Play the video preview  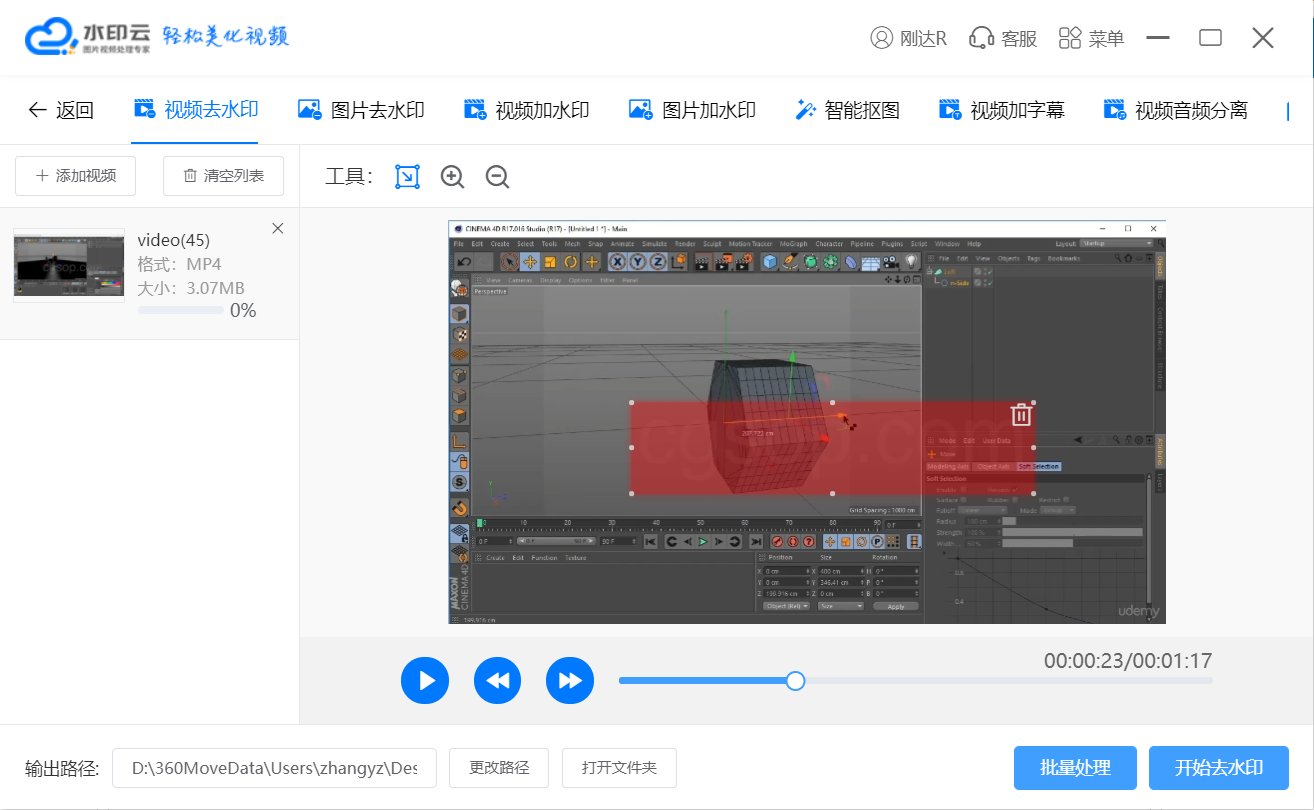[x=425, y=681]
